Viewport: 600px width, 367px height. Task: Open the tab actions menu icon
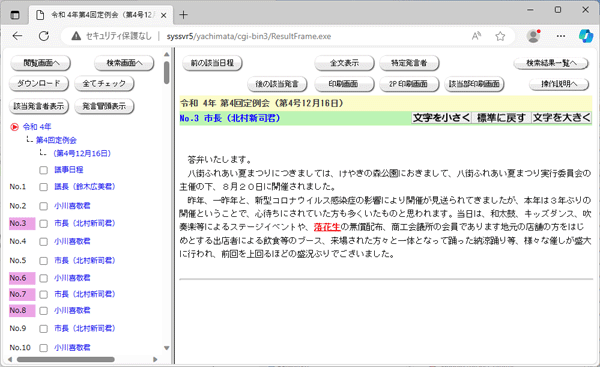coord(15,15)
